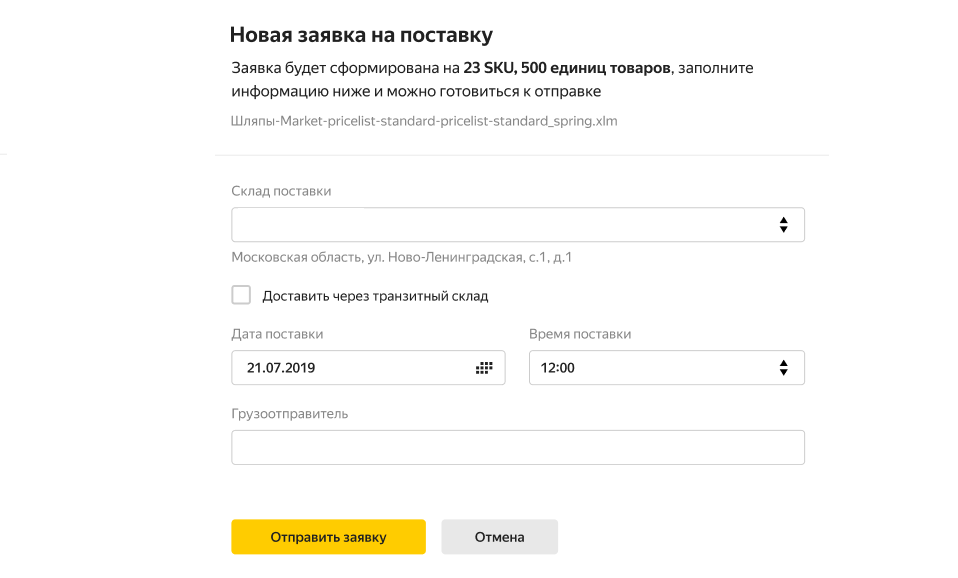
Task: Enable the transit warehouse checkbox
Action: pos(241,294)
